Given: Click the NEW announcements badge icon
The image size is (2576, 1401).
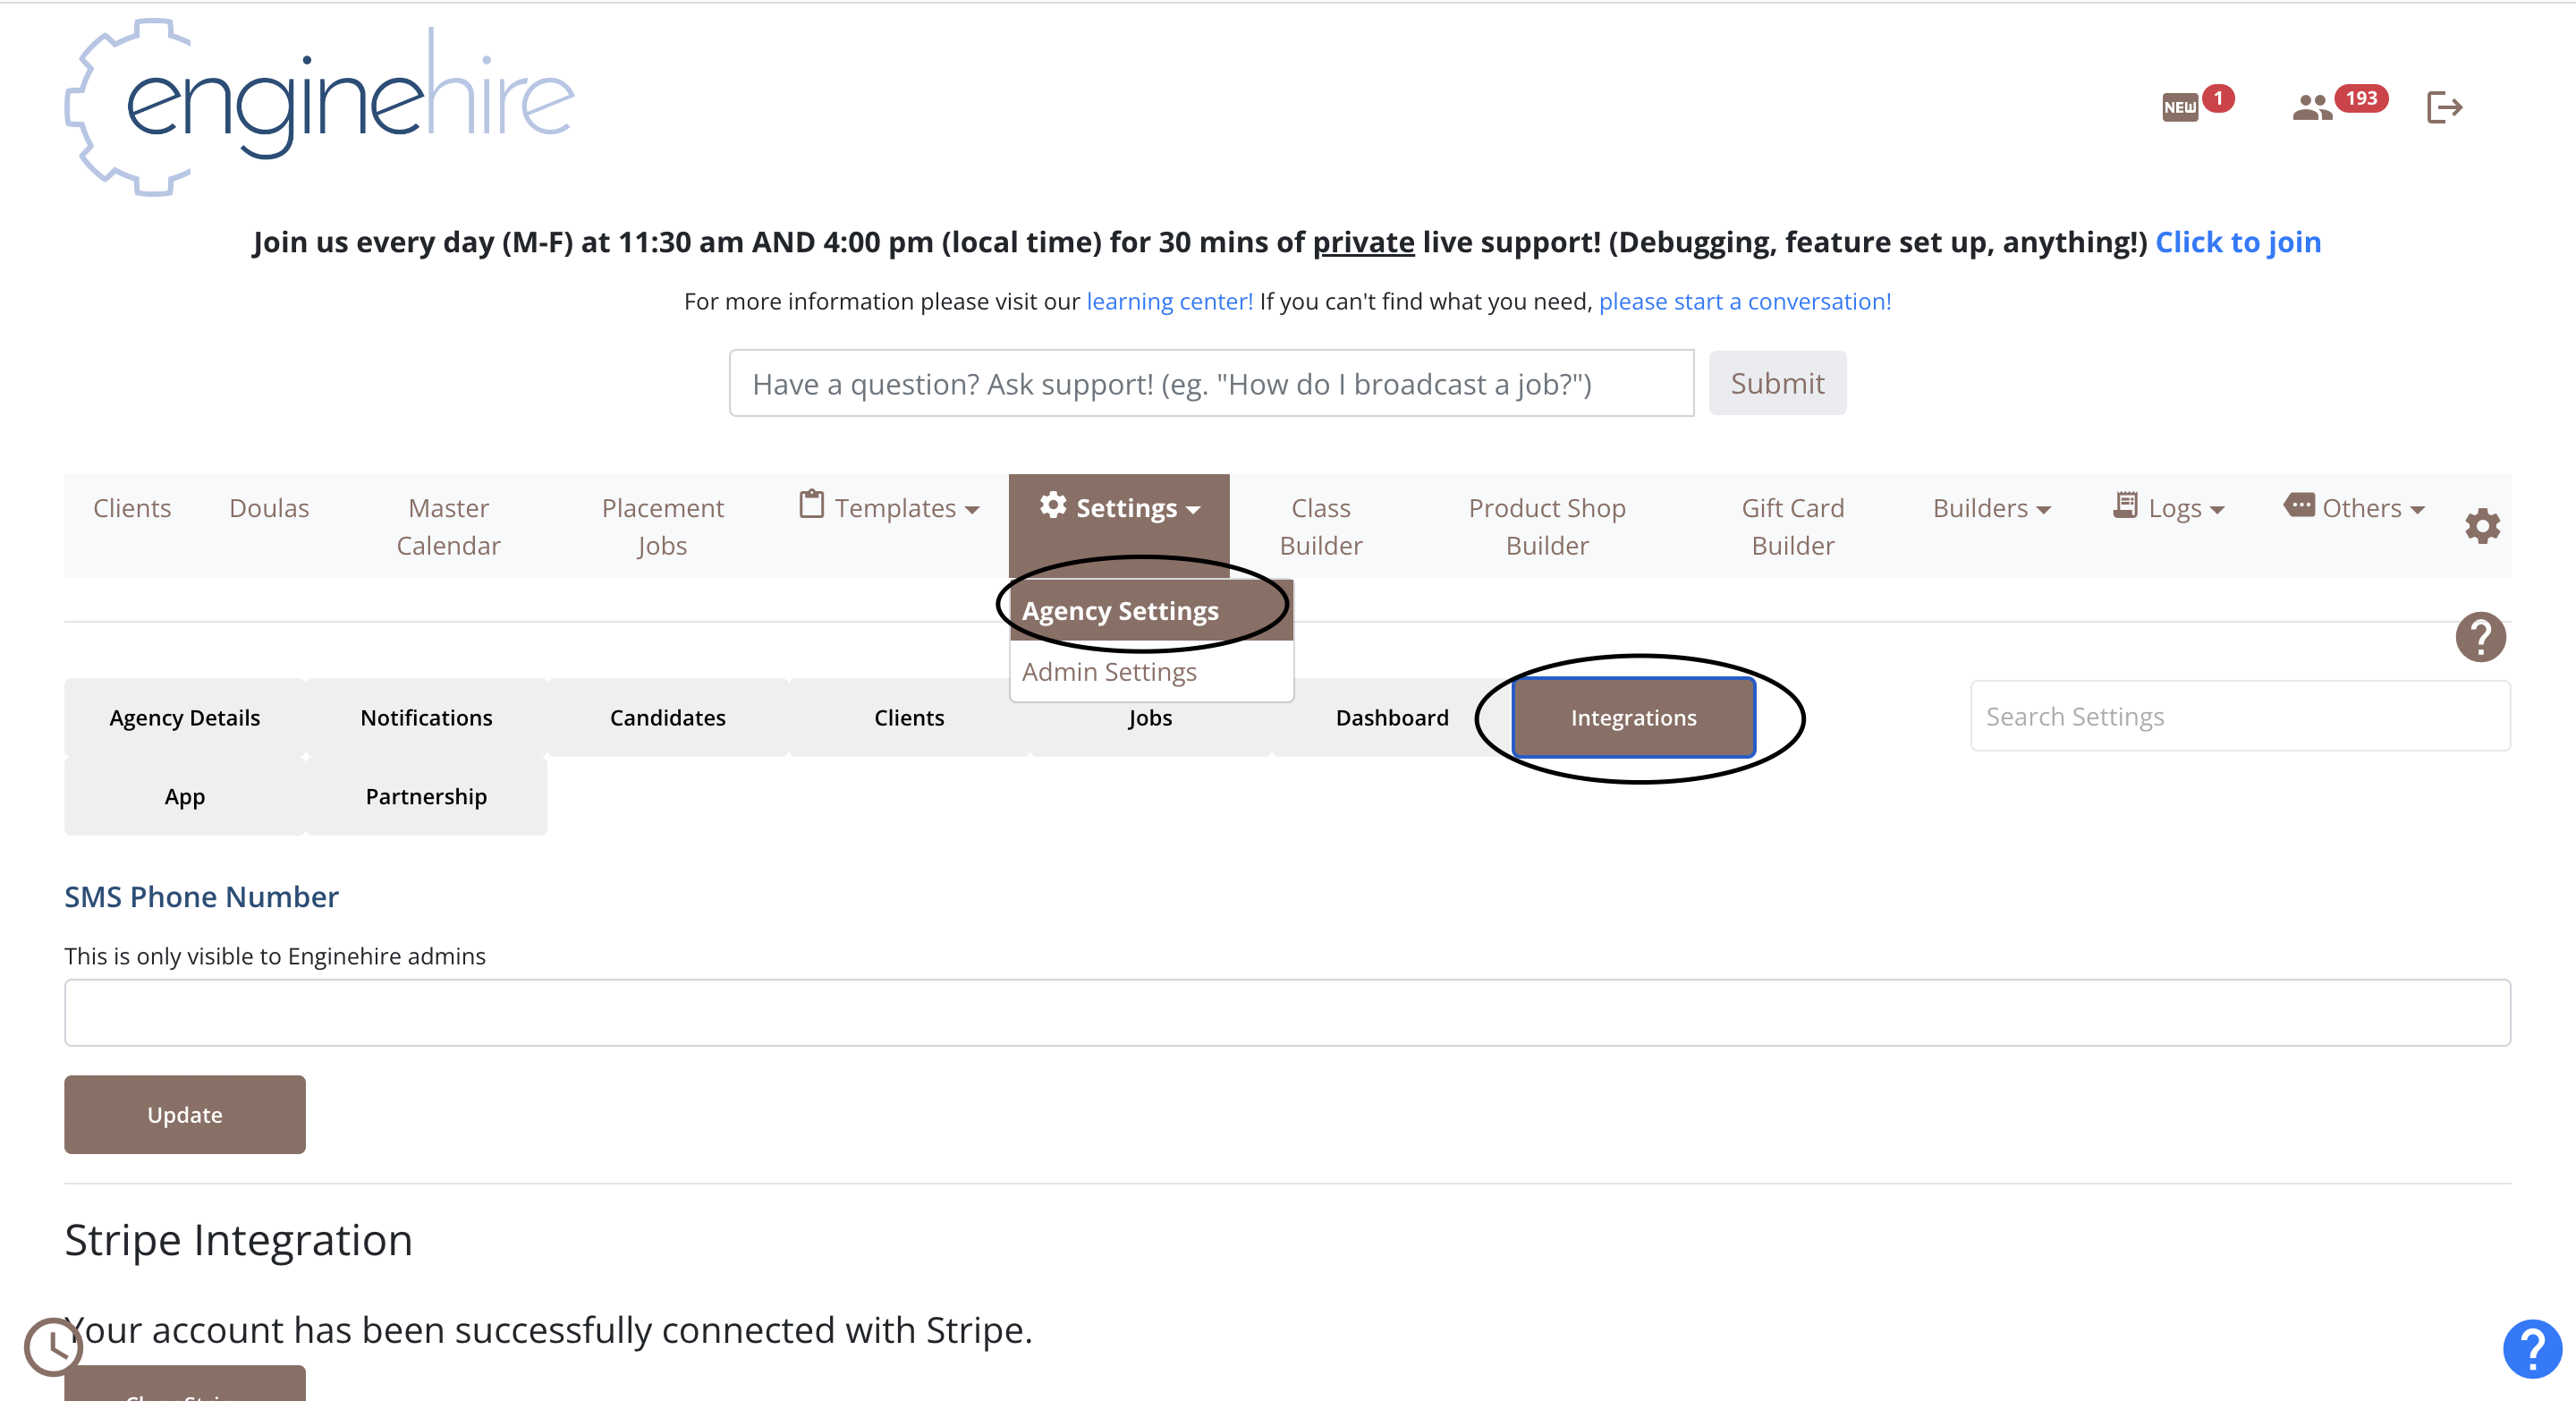Looking at the screenshot, I should [2181, 107].
